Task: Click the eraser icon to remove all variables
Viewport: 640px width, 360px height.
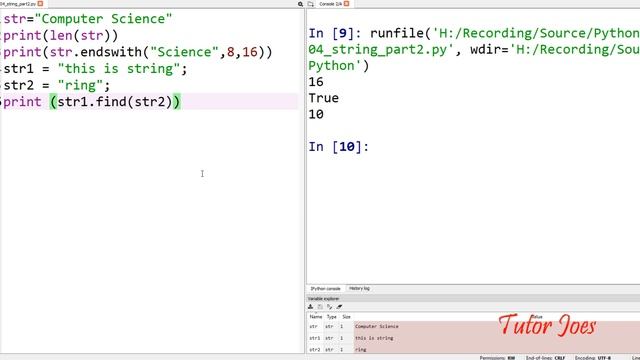Action: point(339,307)
